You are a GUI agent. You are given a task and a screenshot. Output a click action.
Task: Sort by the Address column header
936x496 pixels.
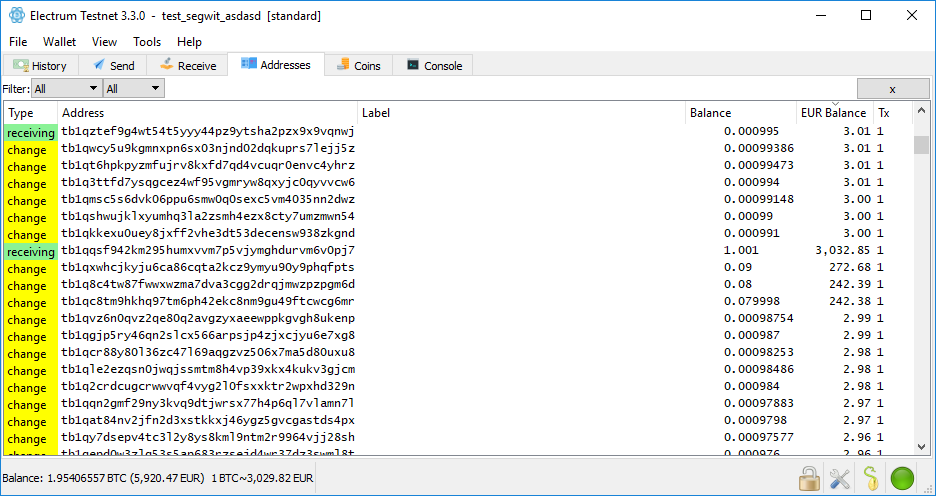[208, 113]
